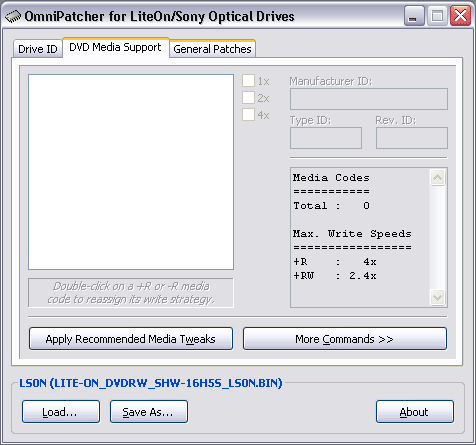Click the Rev. ID field
Viewport: 476px width, 445px height.
click(412, 138)
